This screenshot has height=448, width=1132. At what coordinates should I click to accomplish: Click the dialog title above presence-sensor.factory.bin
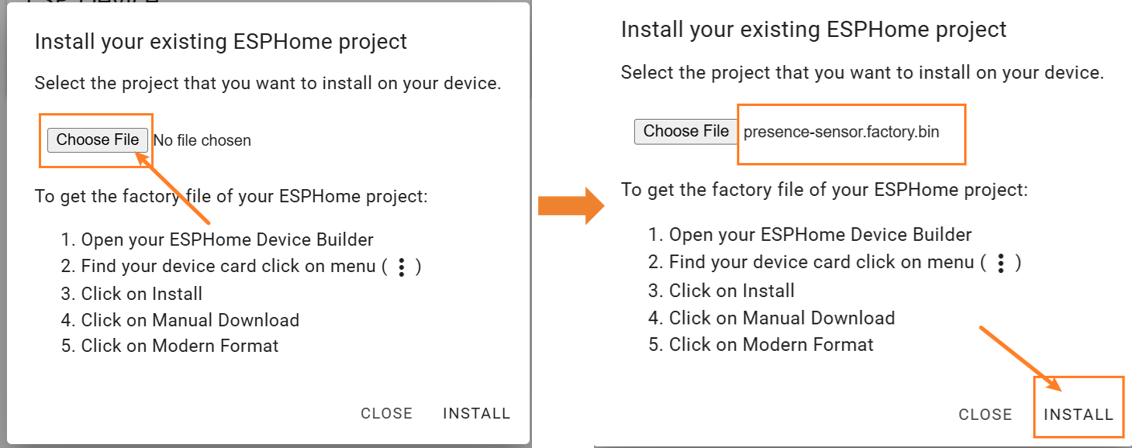[x=813, y=29]
